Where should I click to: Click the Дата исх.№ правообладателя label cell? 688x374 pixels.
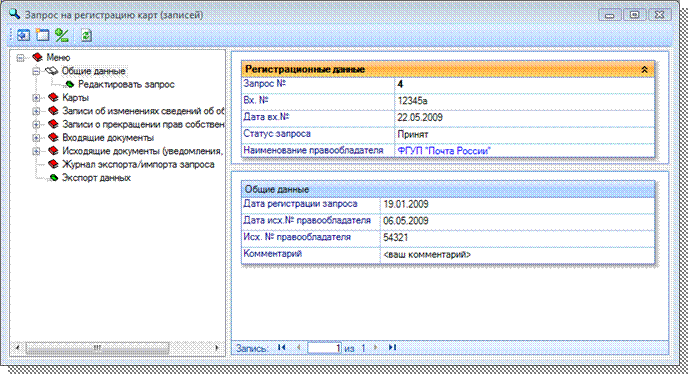[311, 221]
